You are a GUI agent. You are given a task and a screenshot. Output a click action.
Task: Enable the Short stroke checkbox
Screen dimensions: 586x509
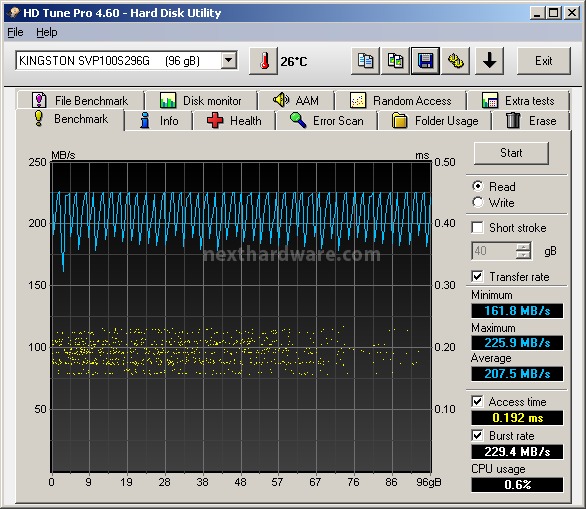[x=477, y=227]
